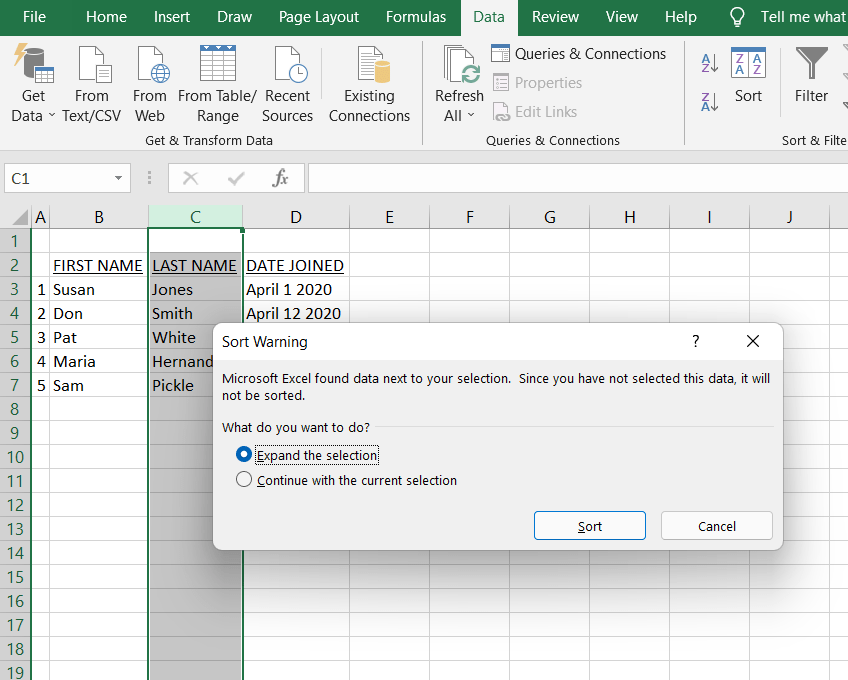Screen dimensions: 848x680
Task: Open the Page Layout tab
Action: pos(319,17)
